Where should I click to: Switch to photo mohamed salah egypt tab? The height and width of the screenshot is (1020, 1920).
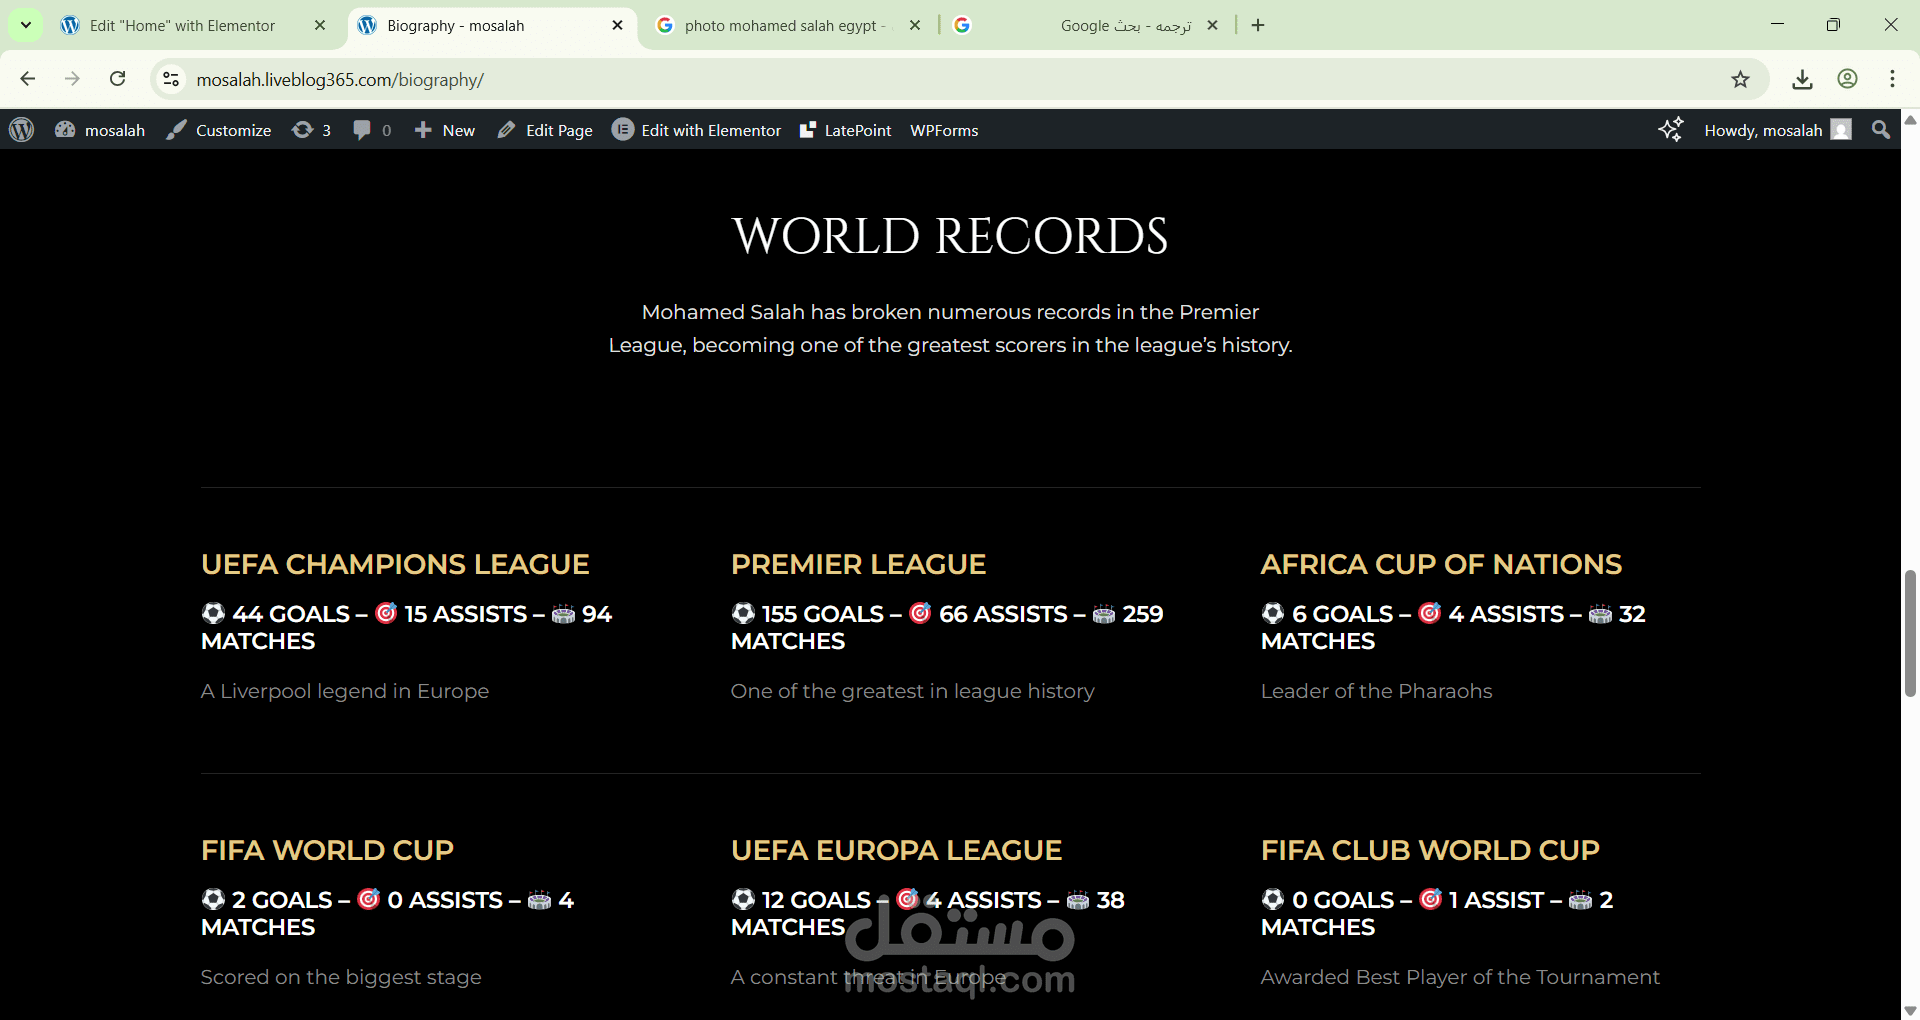(789, 25)
